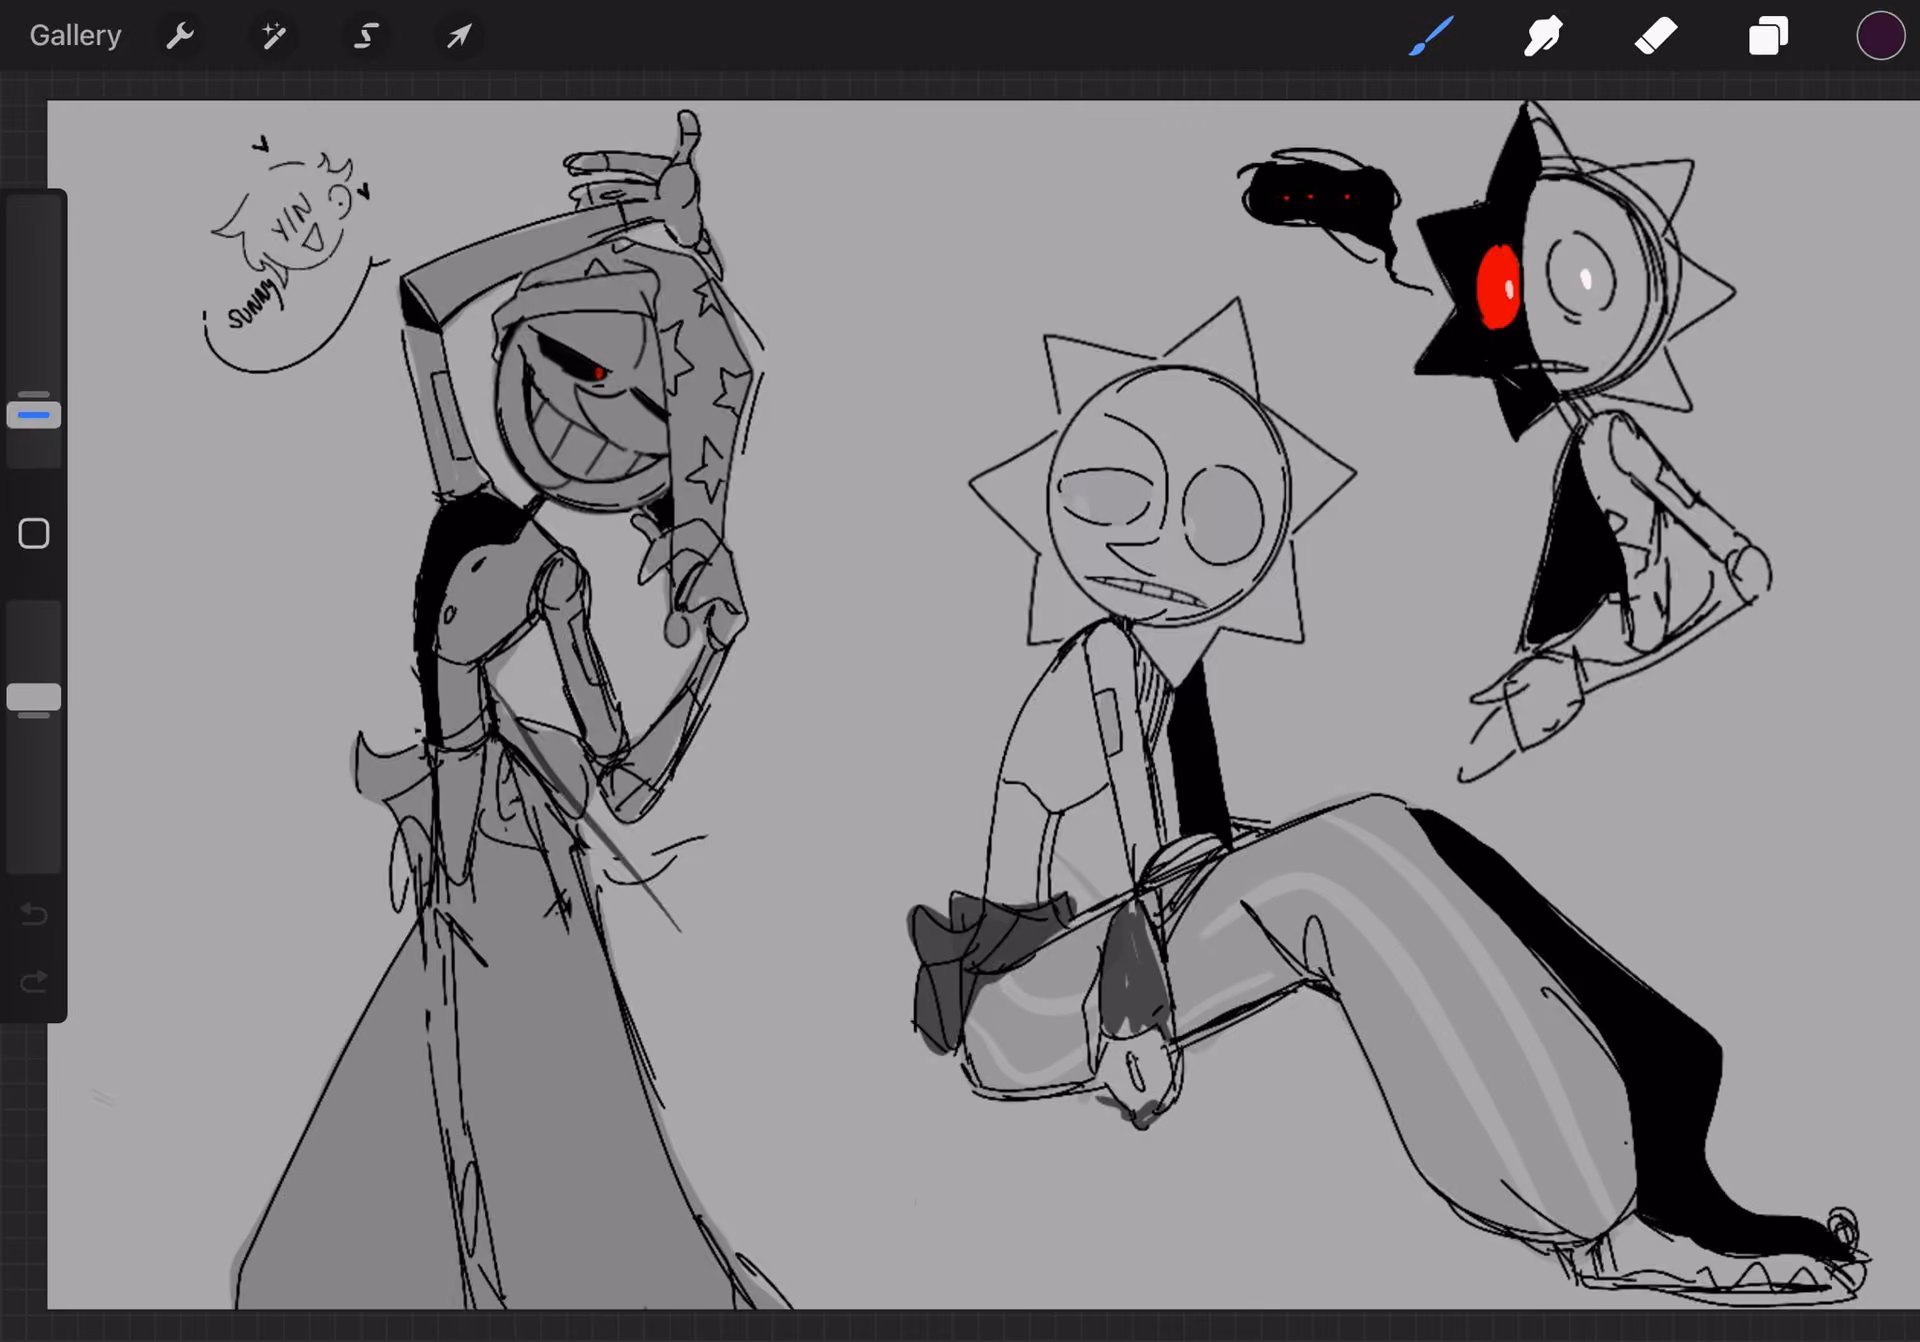Open the Actions wrench menu

[180, 36]
